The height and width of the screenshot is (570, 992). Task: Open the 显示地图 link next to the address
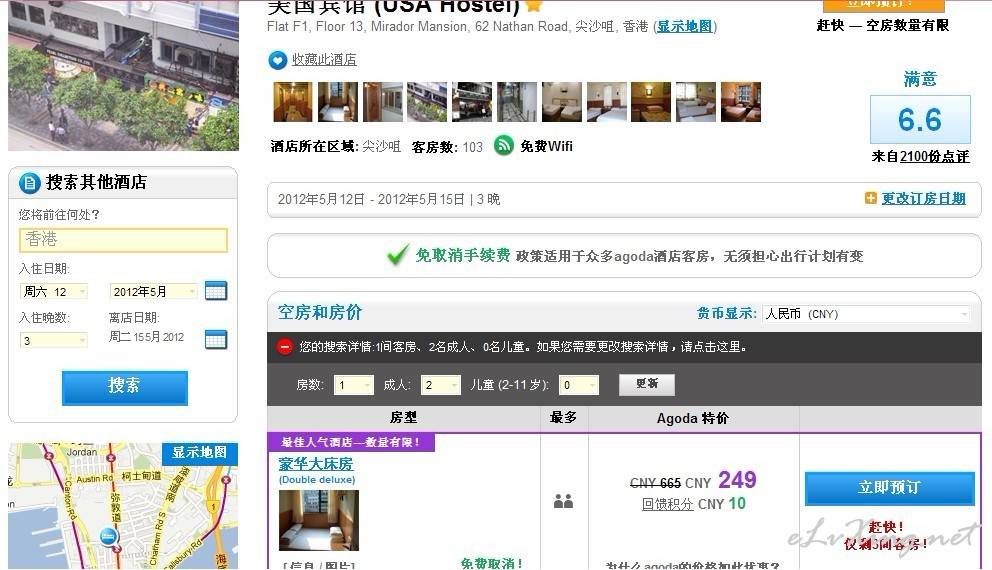pyautogui.click(x=685, y=27)
